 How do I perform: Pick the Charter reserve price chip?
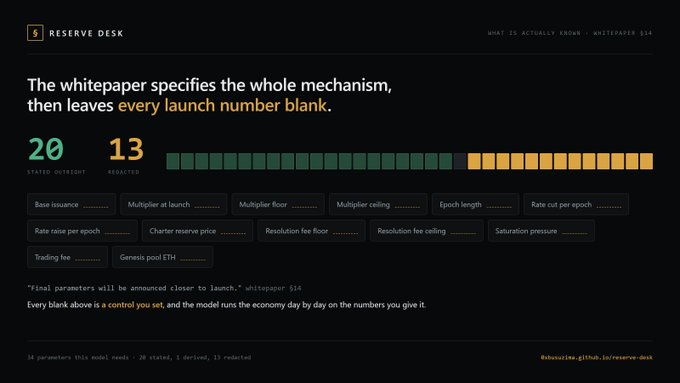pos(197,231)
